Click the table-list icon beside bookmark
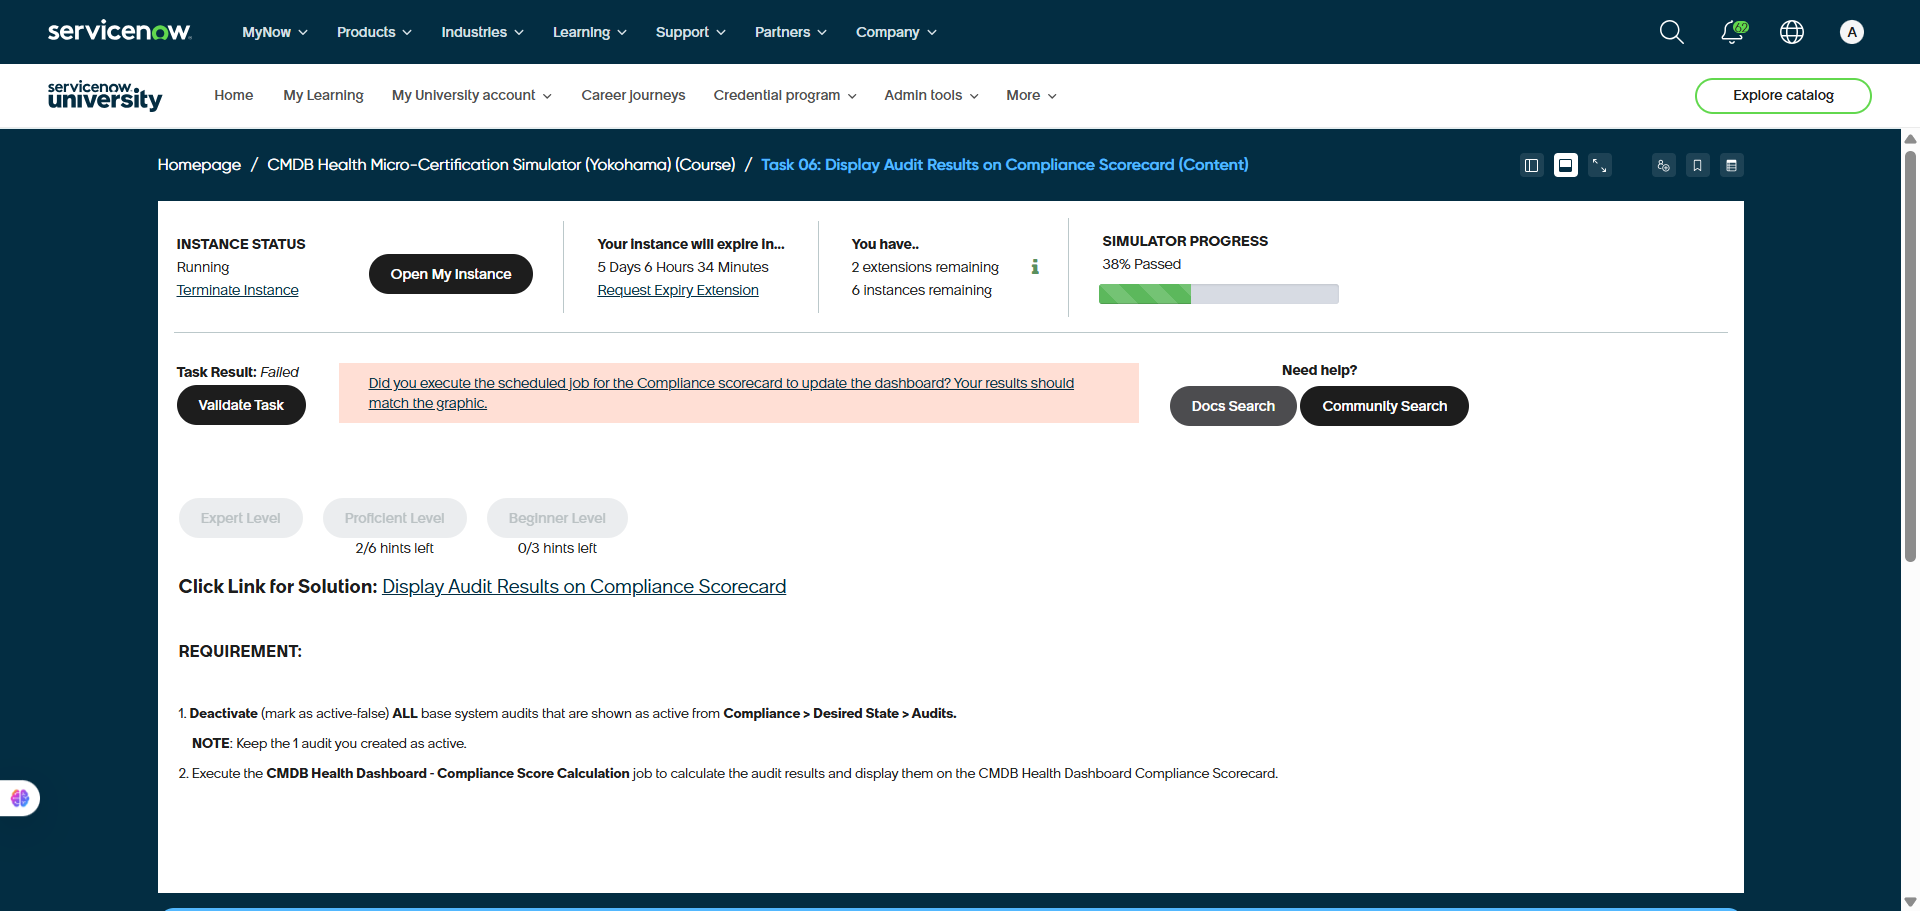This screenshot has height=911, width=1920. (x=1732, y=165)
